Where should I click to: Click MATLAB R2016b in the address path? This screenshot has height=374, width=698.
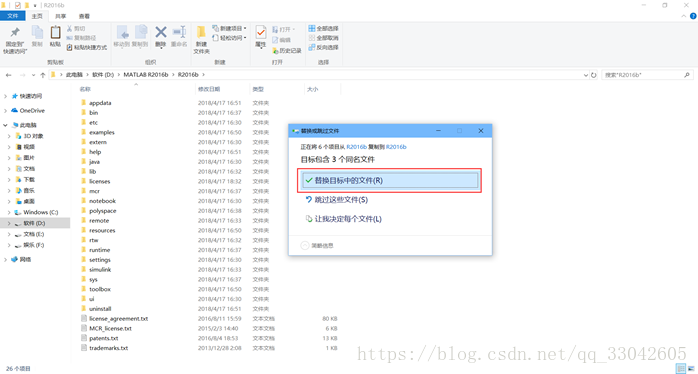tap(146, 75)
